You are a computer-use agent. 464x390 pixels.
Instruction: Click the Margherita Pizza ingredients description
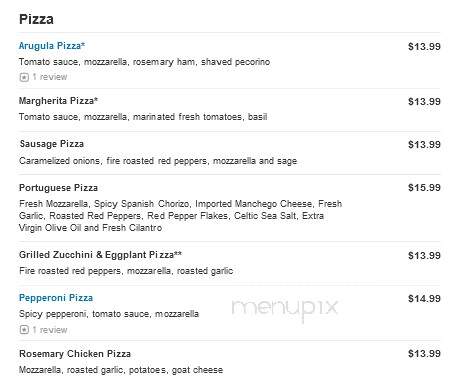[143, 117]
